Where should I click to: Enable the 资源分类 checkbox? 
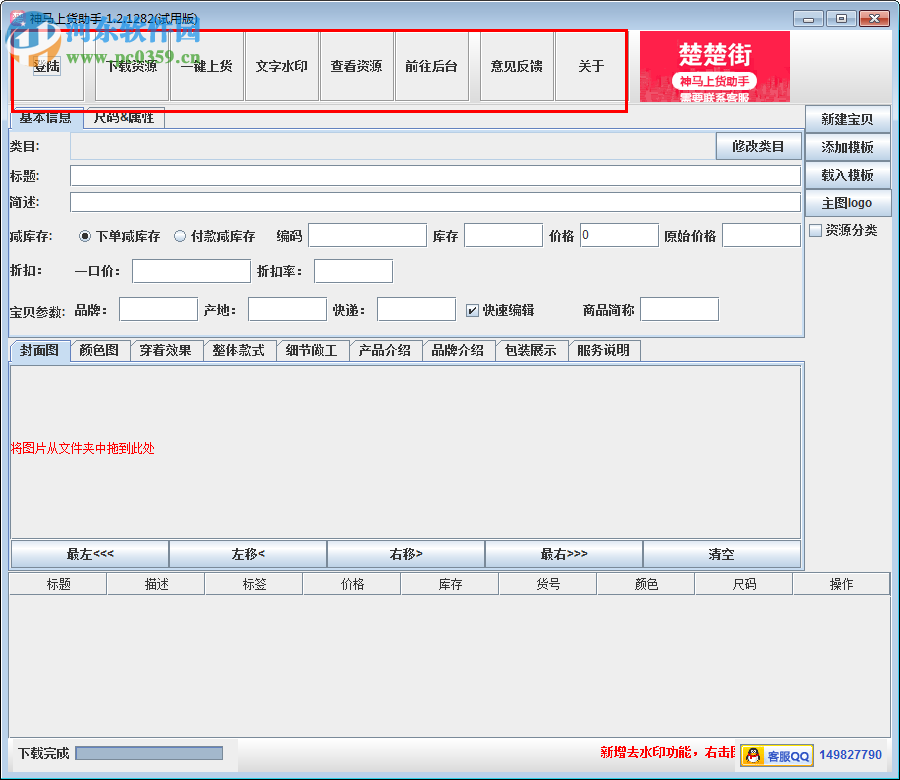[816, 230]
